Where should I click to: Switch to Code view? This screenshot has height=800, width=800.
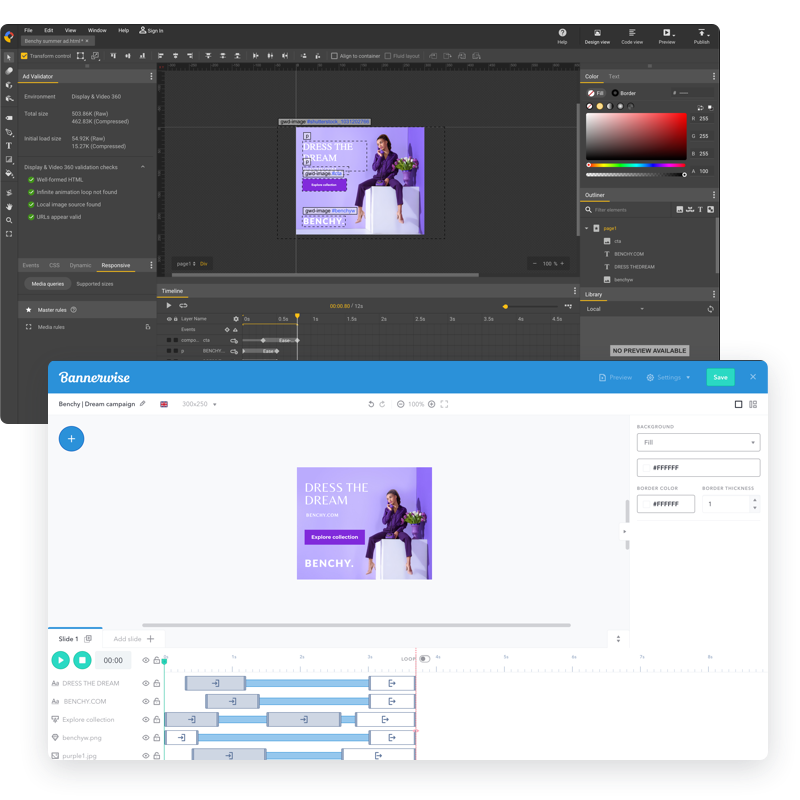632,36
